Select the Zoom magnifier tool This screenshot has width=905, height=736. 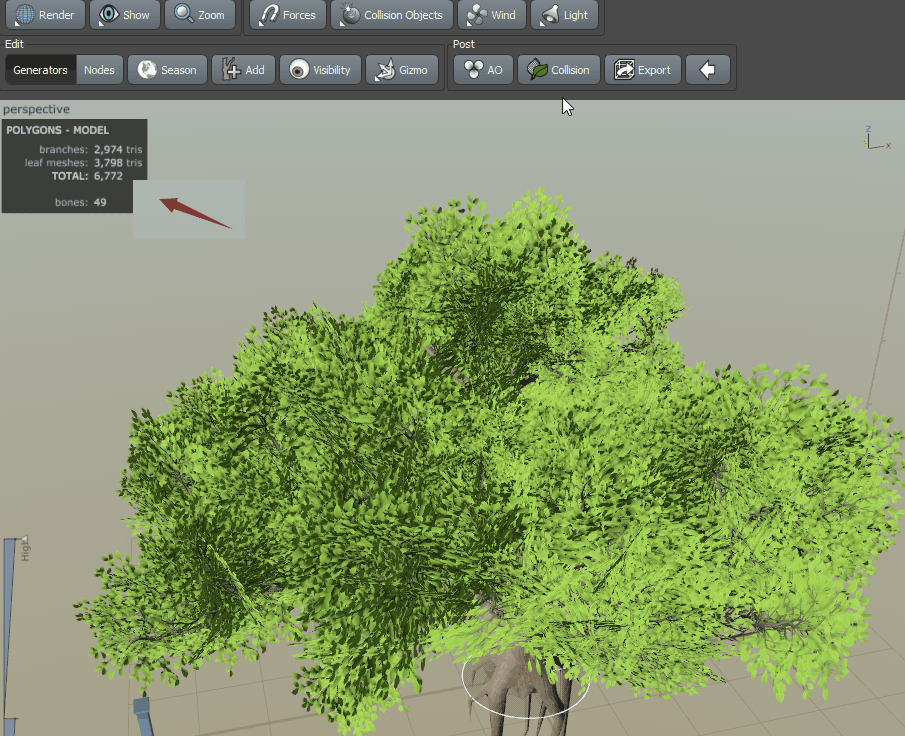(200, 14)
